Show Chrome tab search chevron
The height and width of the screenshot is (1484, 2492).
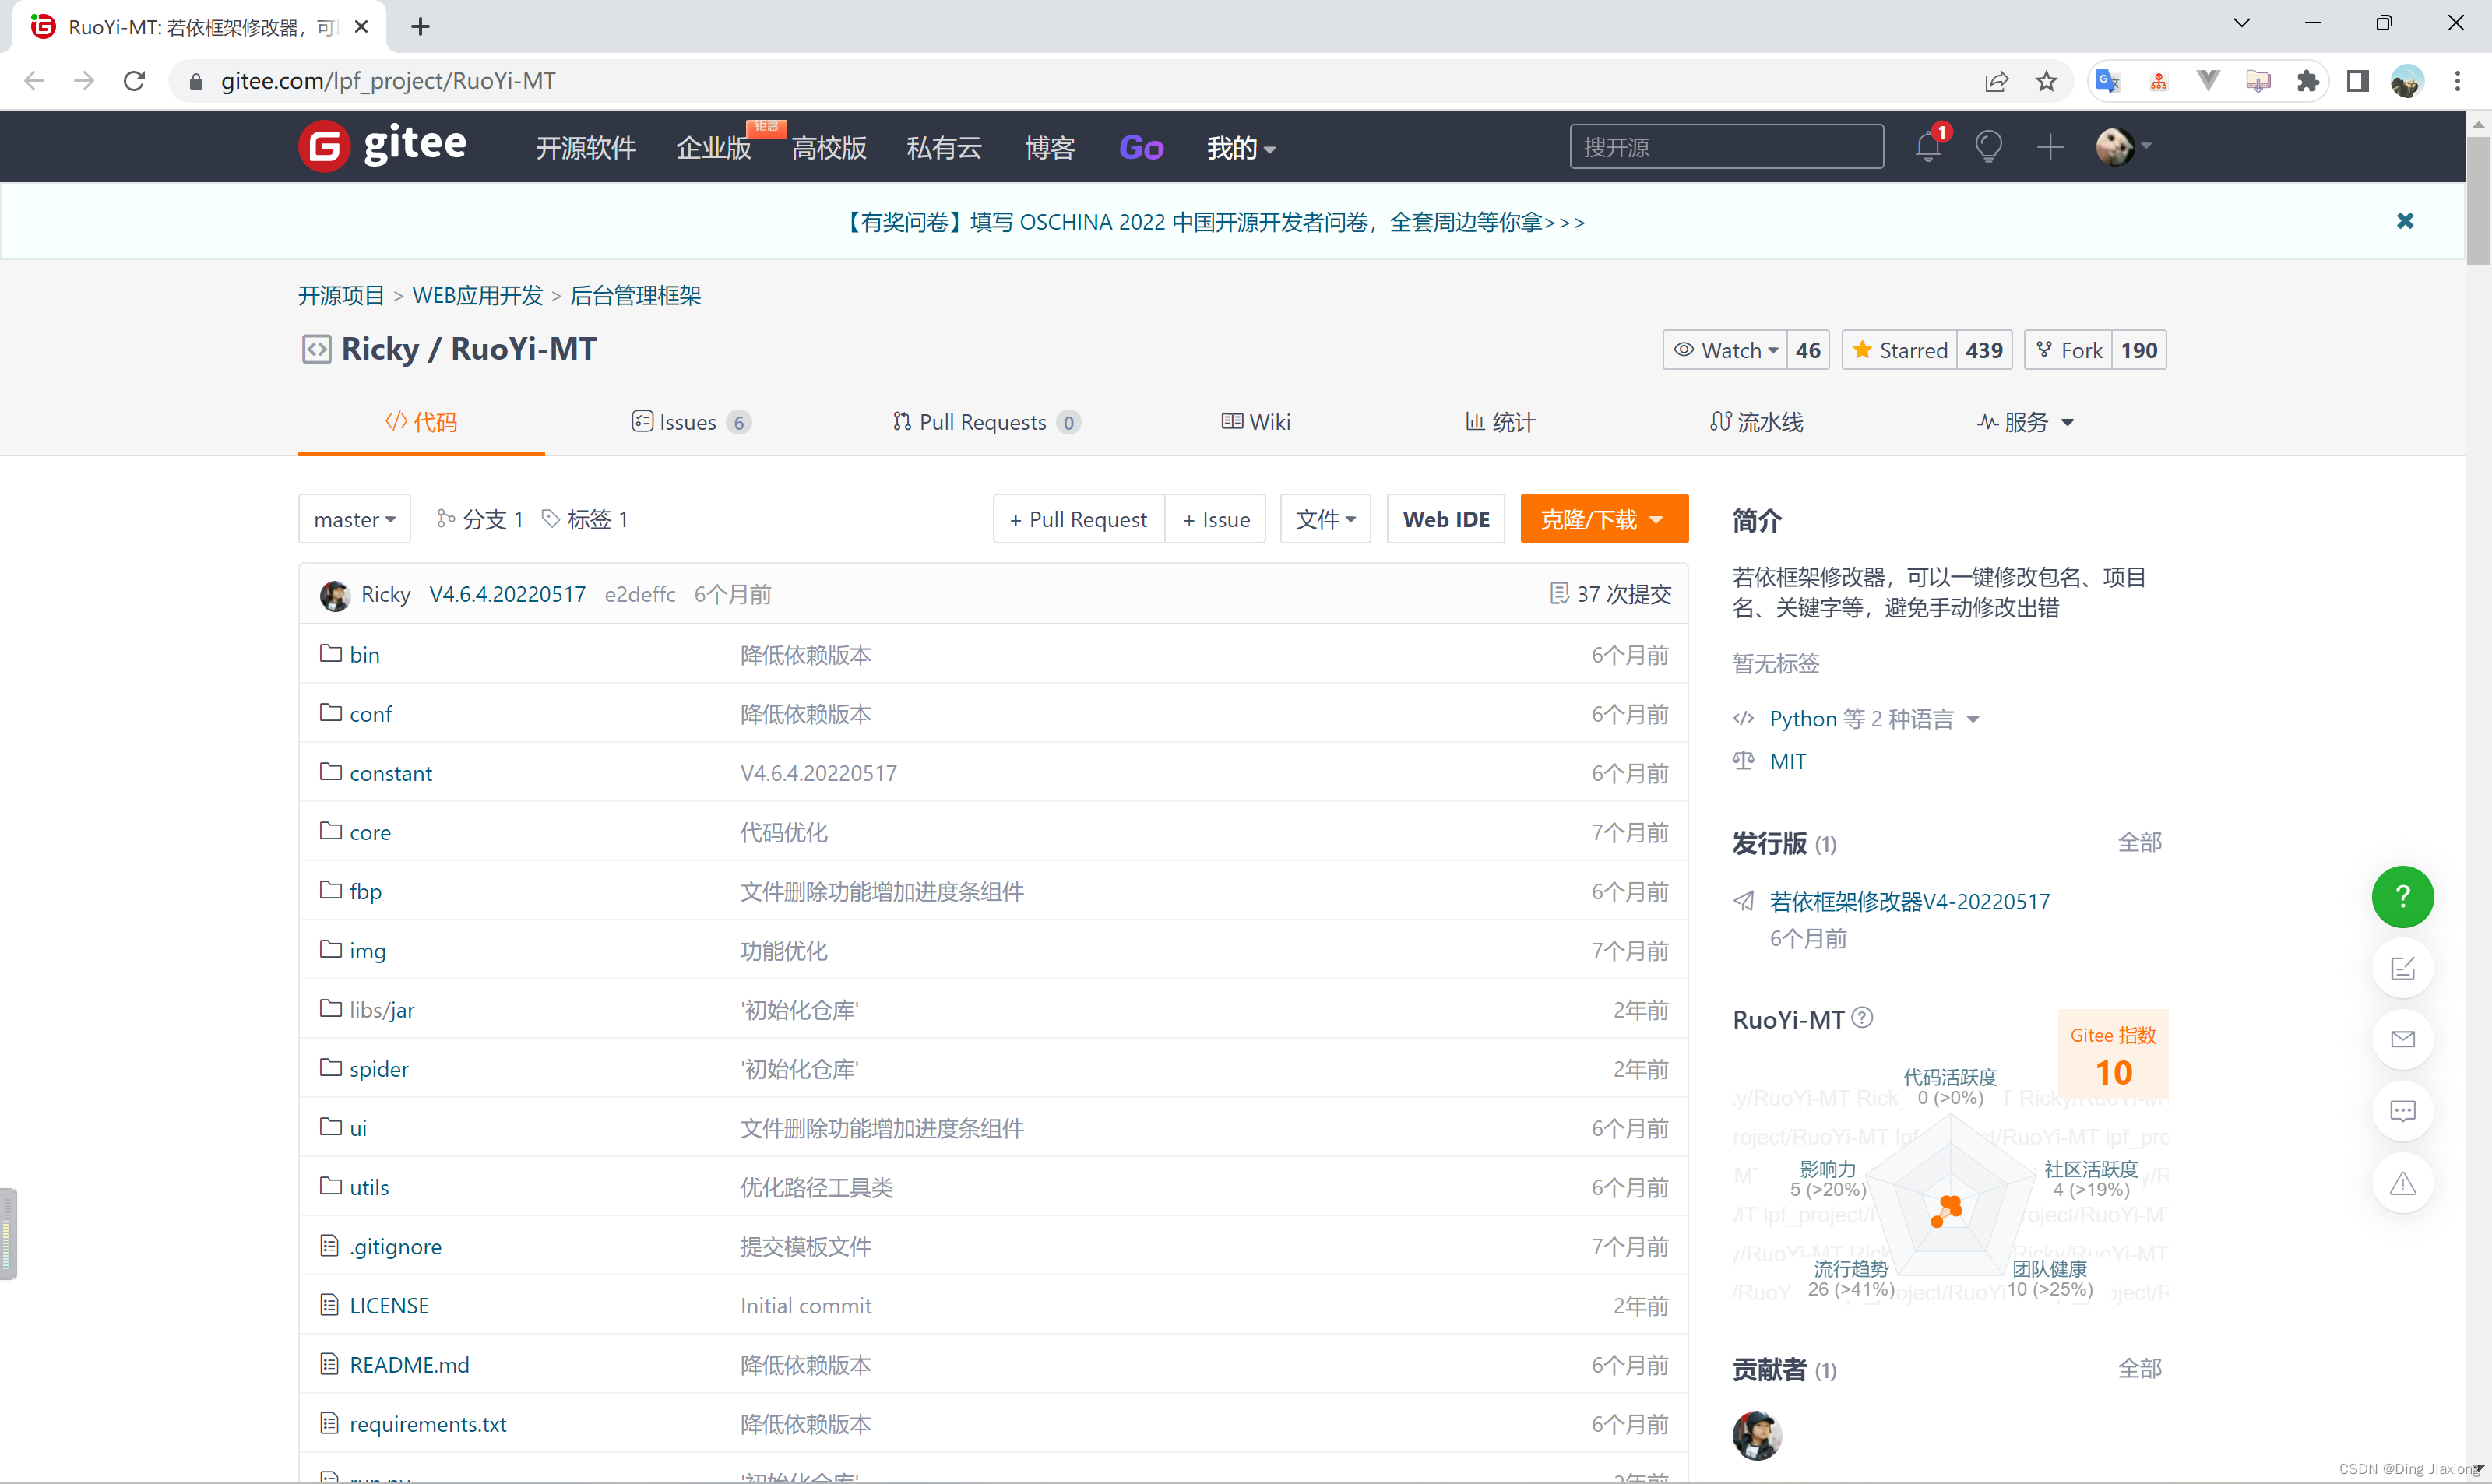click(x=2242, y=23)
